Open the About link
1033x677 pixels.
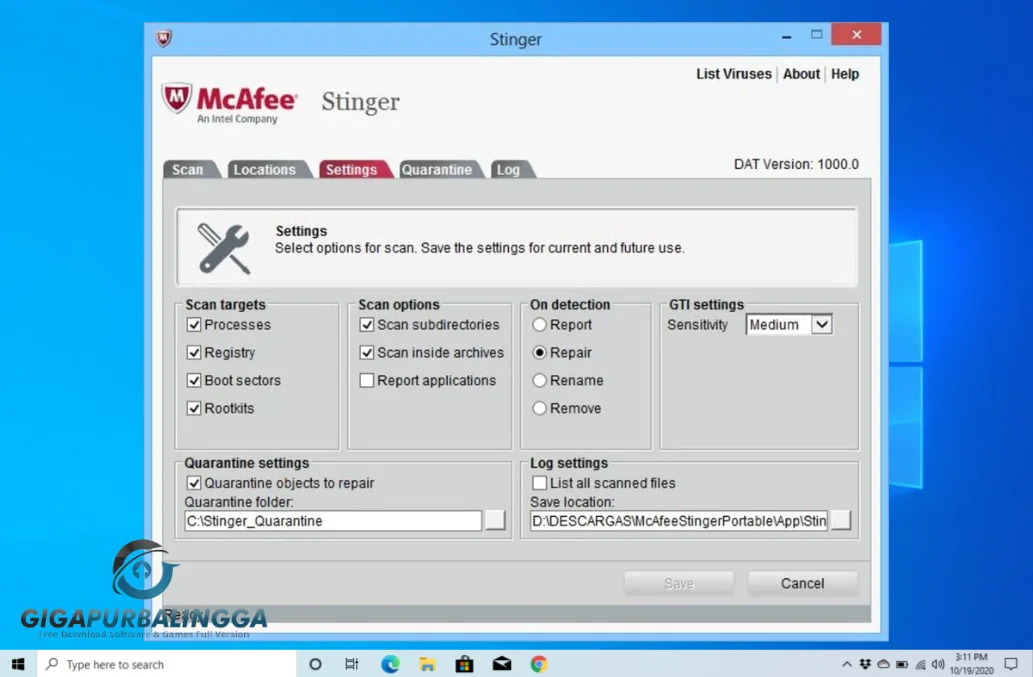pos(801,74)
